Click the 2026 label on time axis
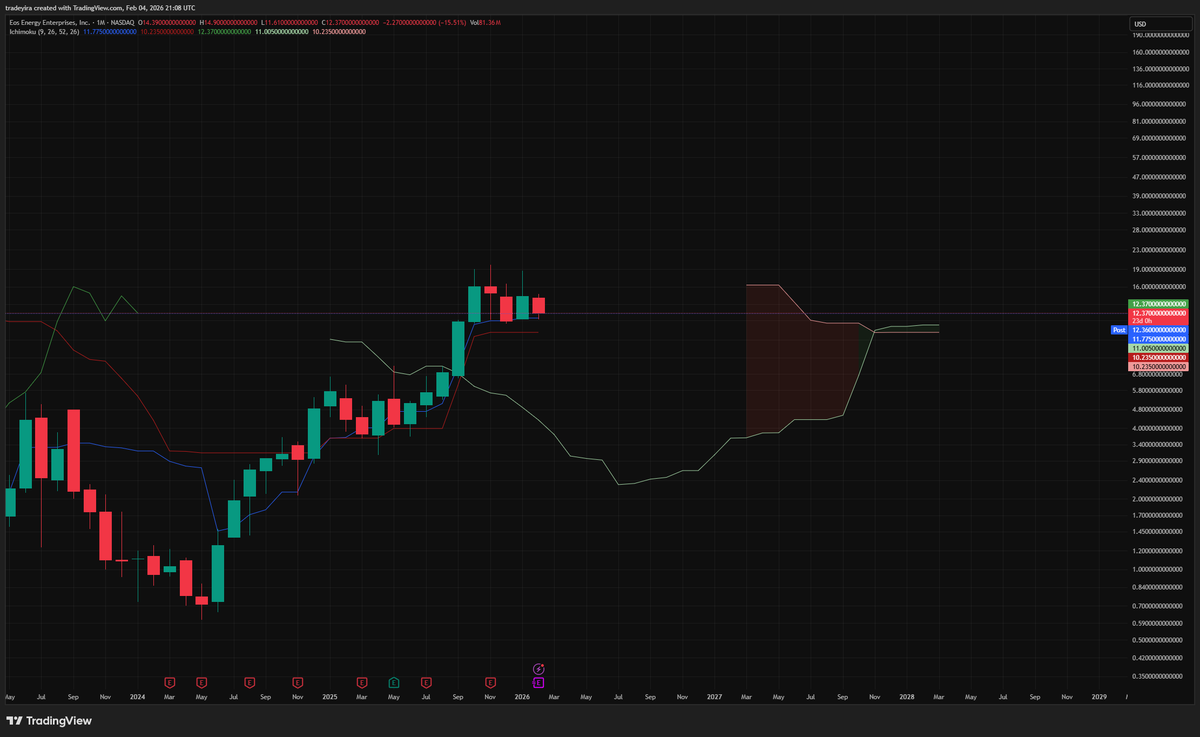1200x737 pixels. (522, 696)
